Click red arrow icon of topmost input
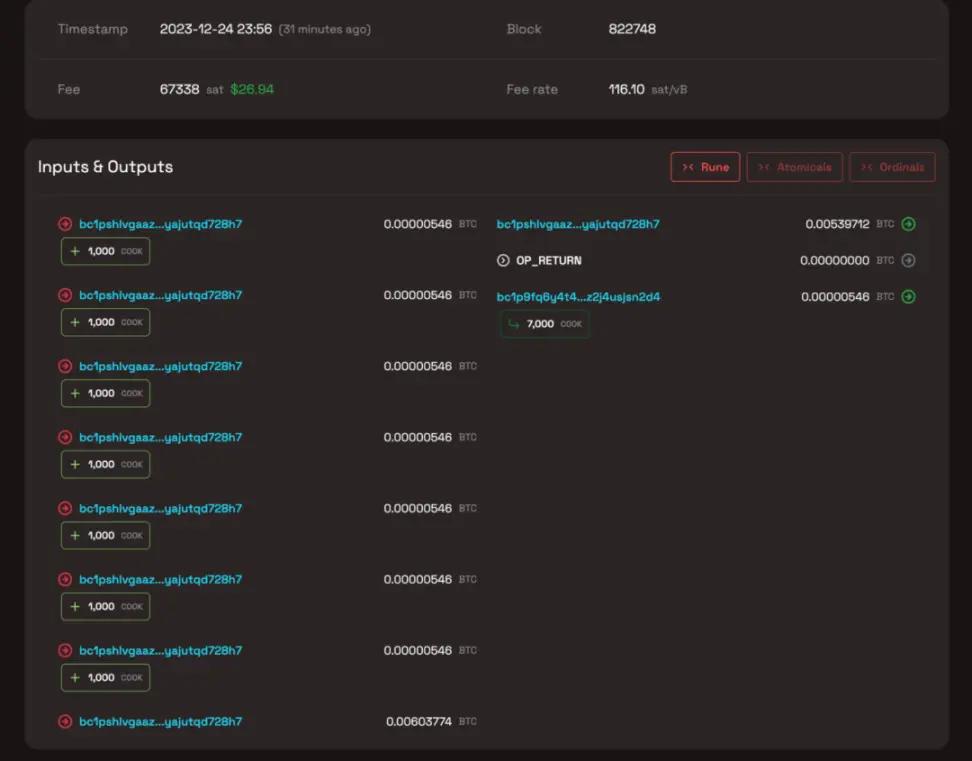The image size is (972, 761). pyautogui.click(x=65, y=224)
